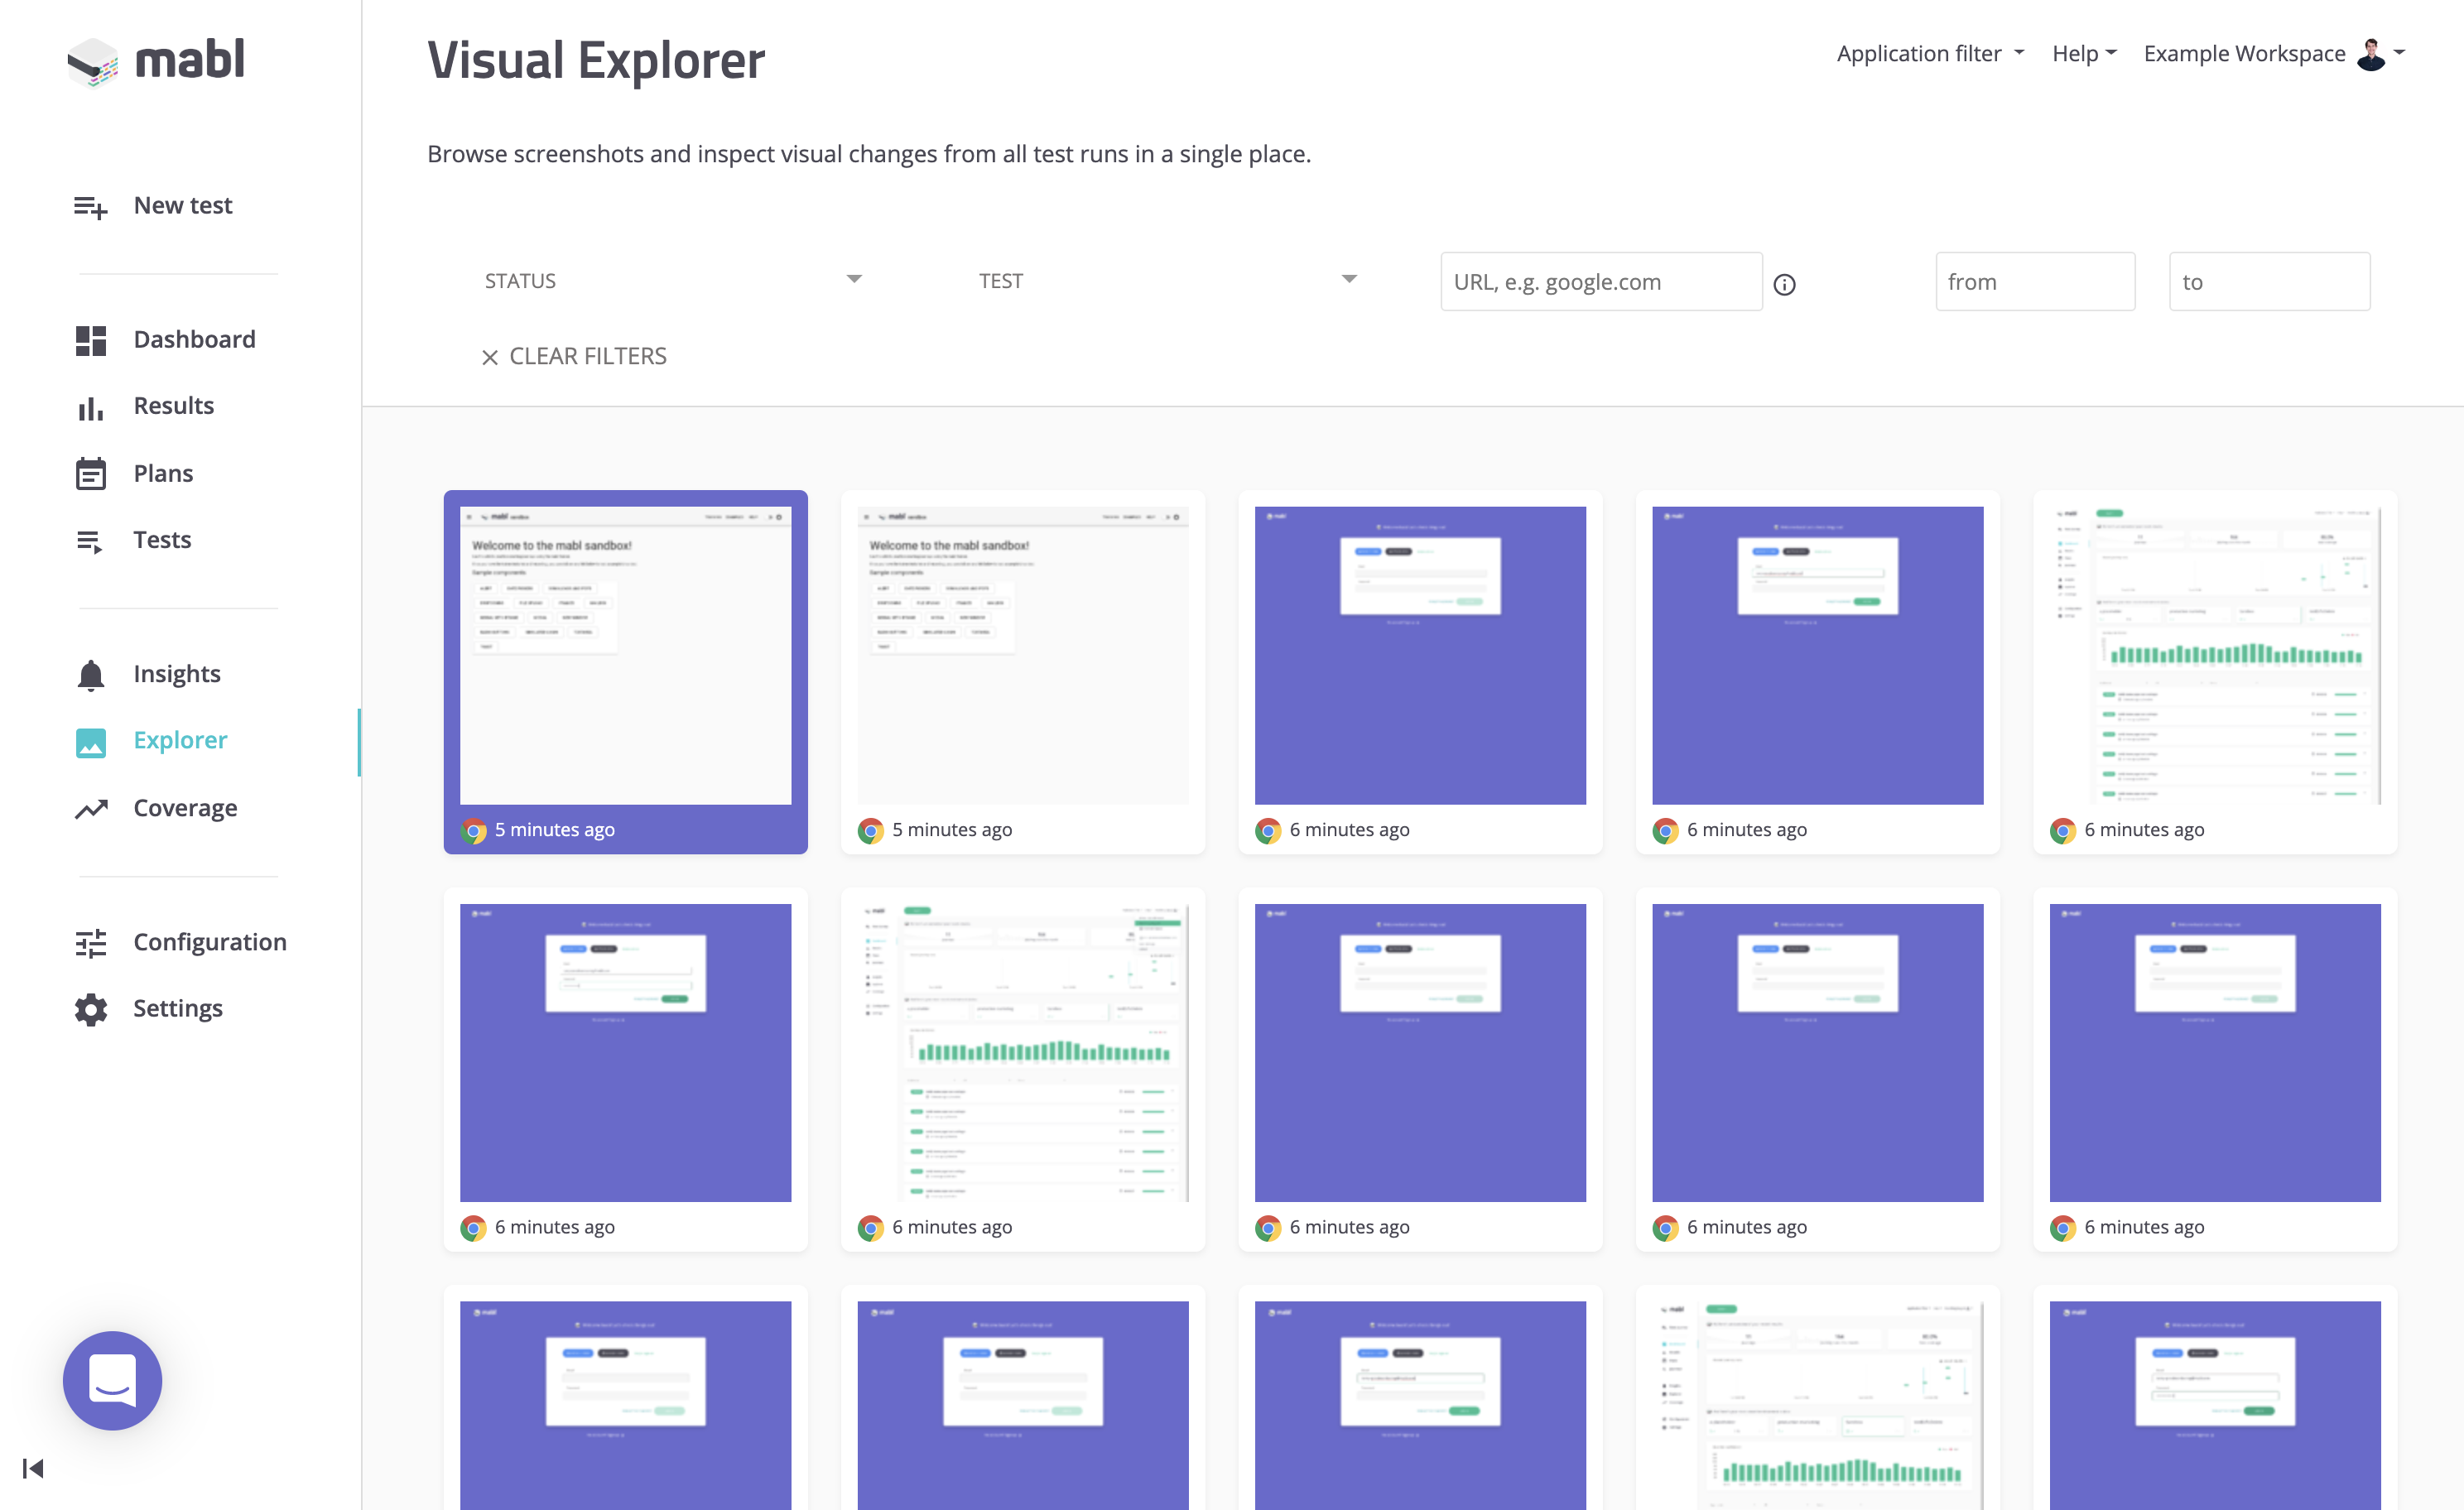
Task: Go to the Tests page
Action: [162, 540]
